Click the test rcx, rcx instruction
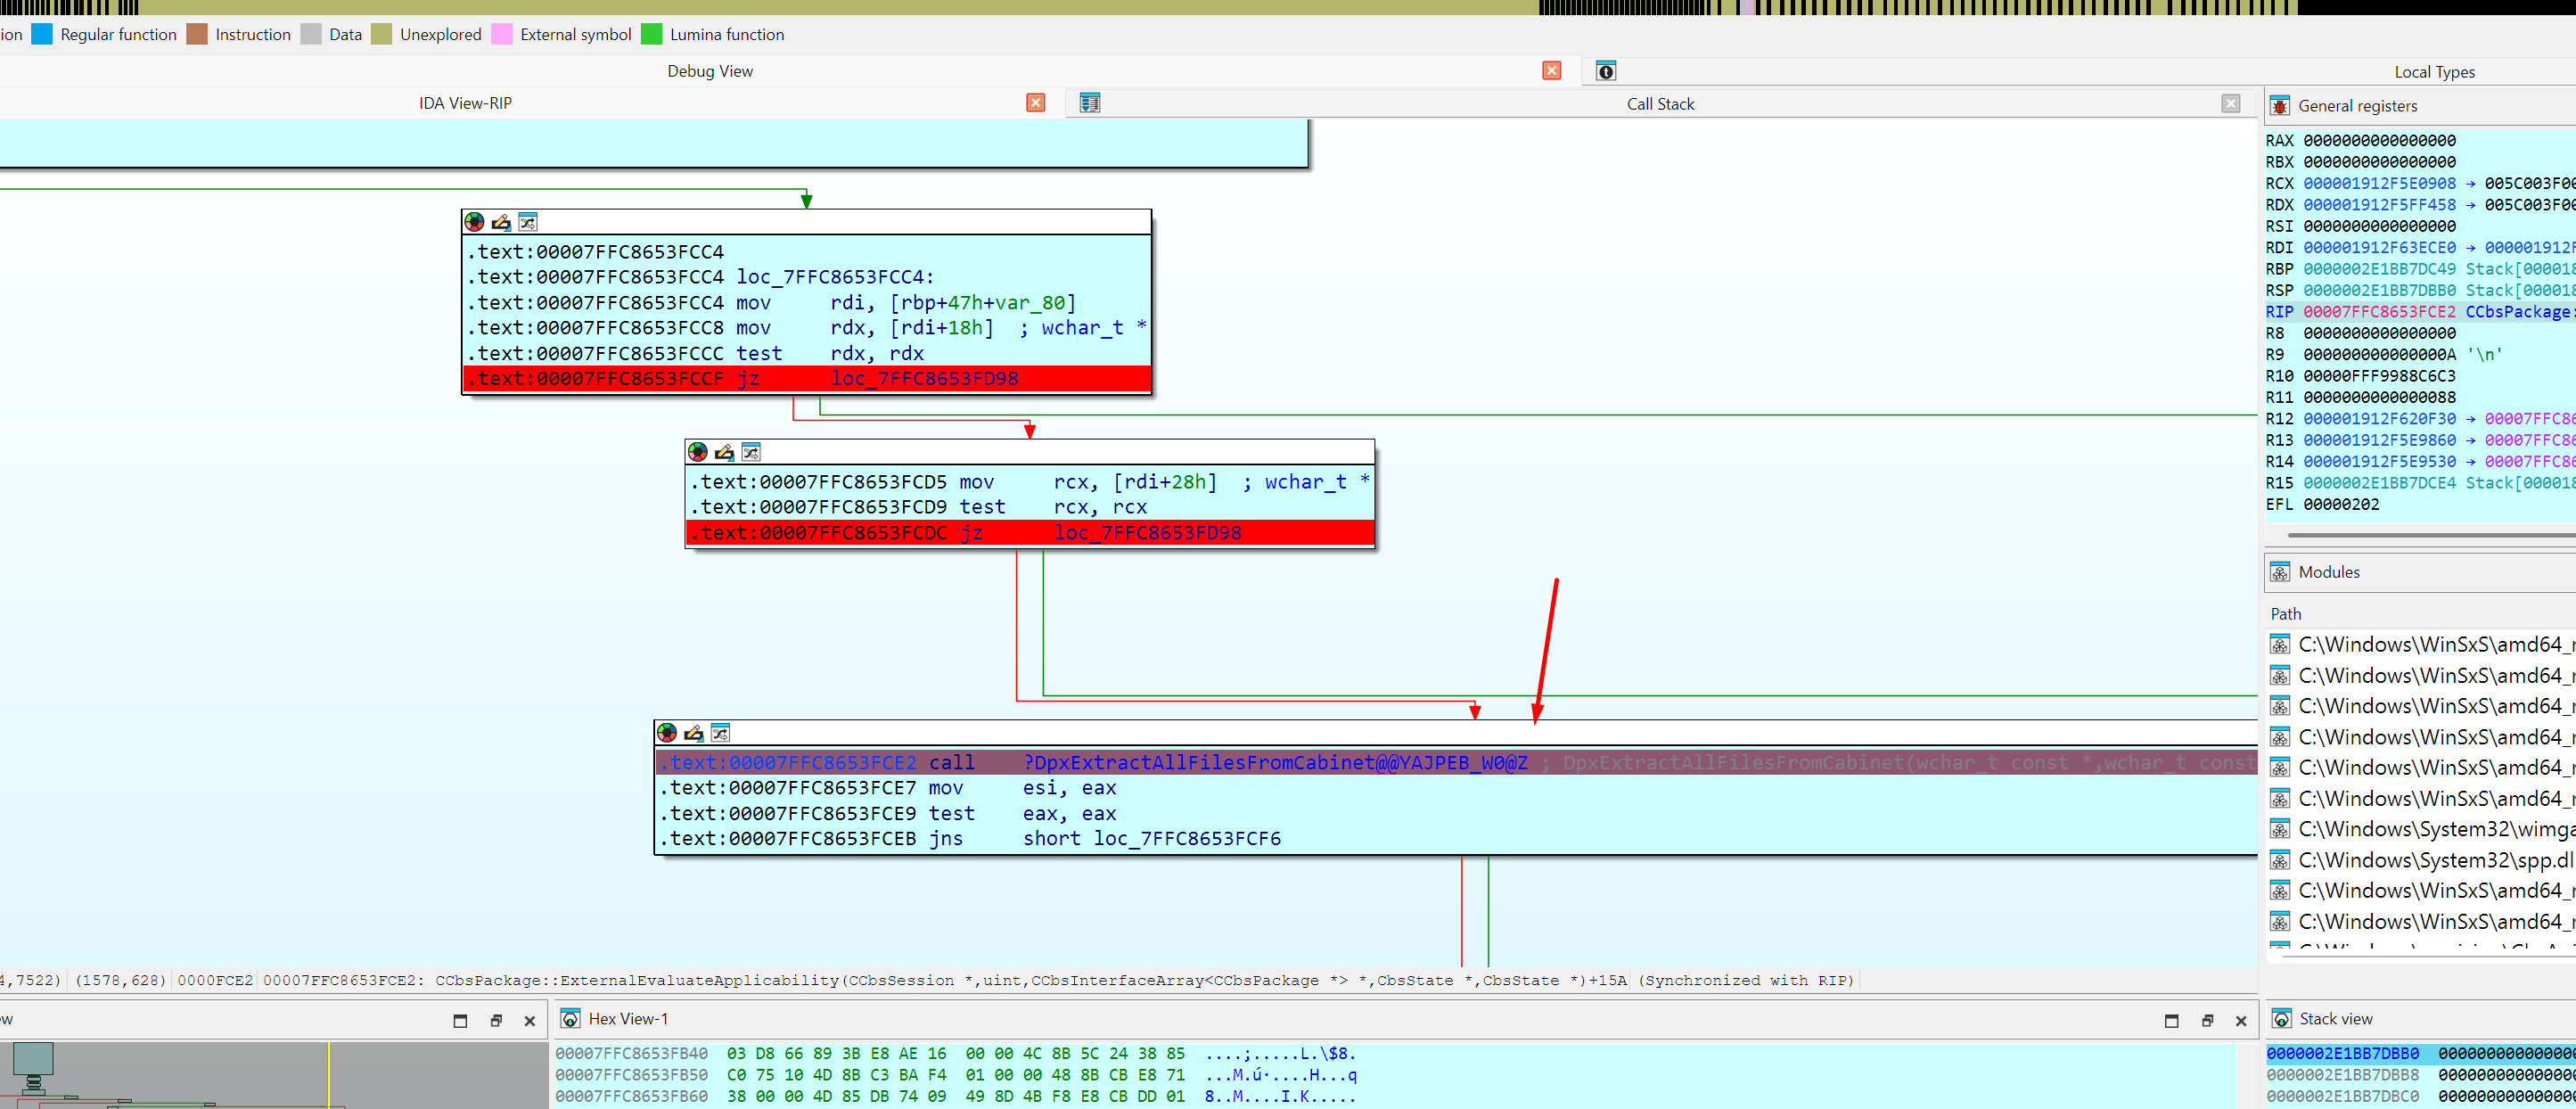Image resolution: width=2576 pixels, height=1109 pixels. 919,508
